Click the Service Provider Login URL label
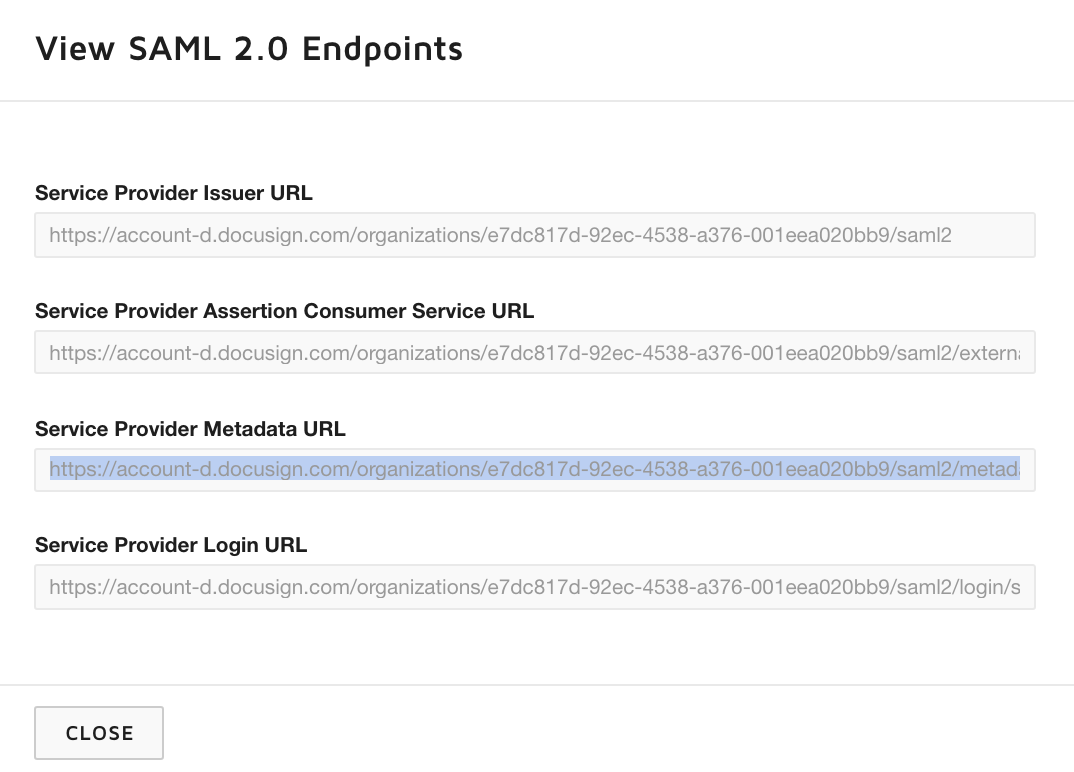The width and height of the screenshot is (1074, 772). pyautogui.click(x=171, y=545)
